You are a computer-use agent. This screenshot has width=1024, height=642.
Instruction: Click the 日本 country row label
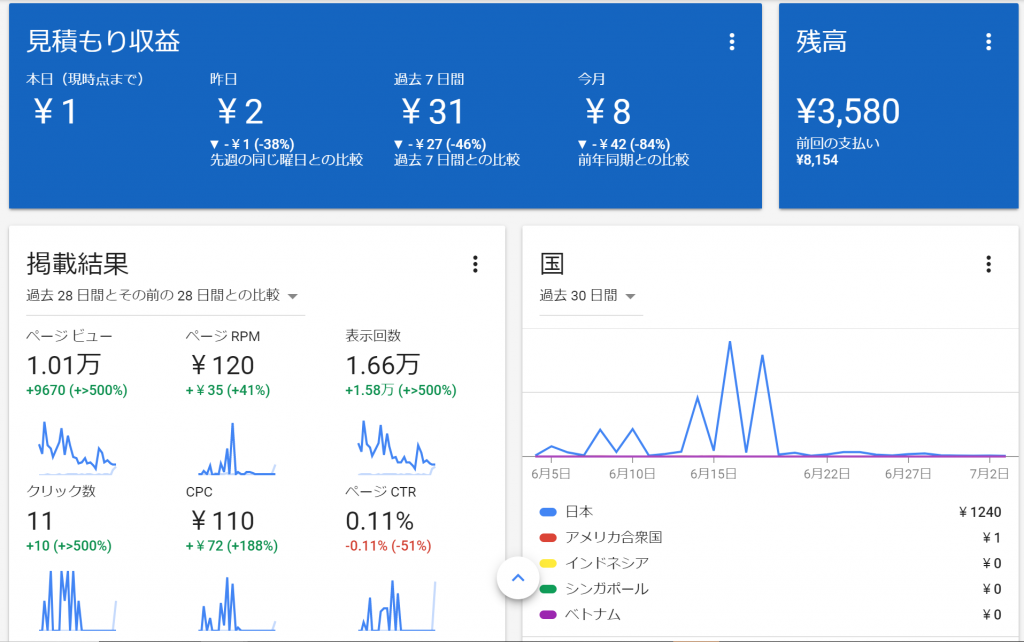[579, 512]
